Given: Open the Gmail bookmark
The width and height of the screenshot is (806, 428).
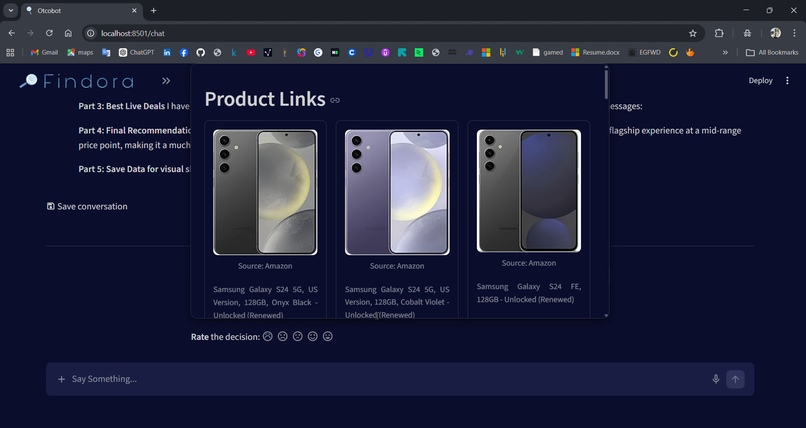Looking at the screenshot, I should click(44, 52).
